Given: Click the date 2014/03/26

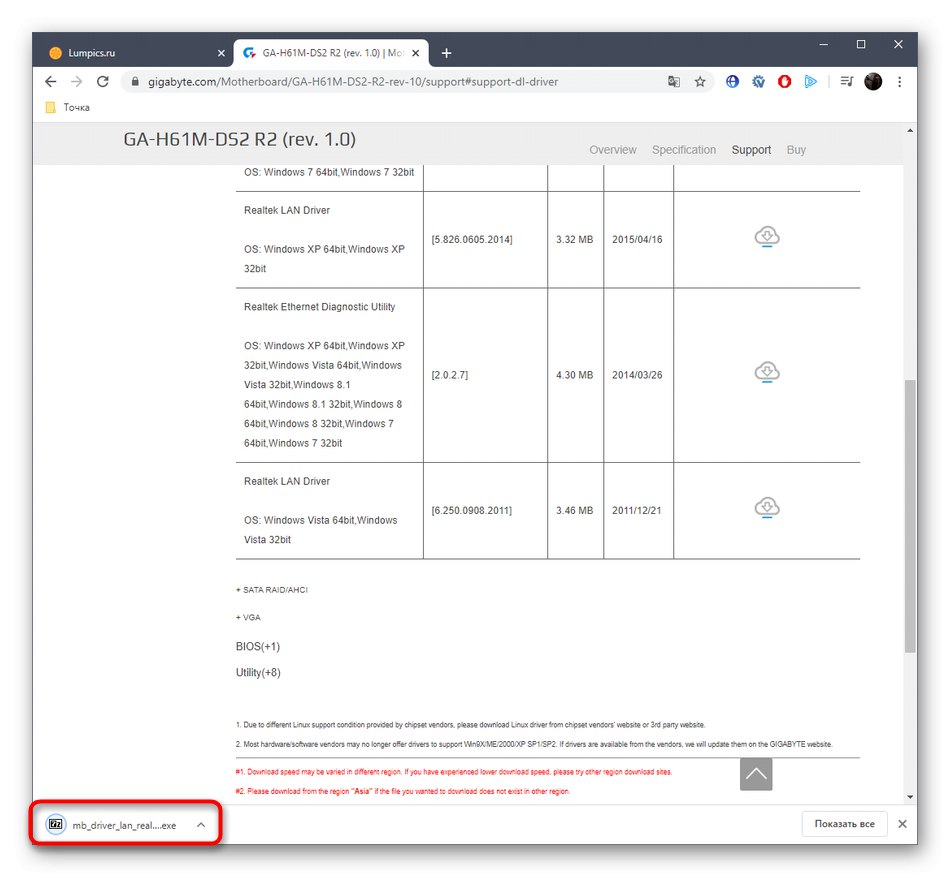Looking at the screenshot, I should pos(637,376).
